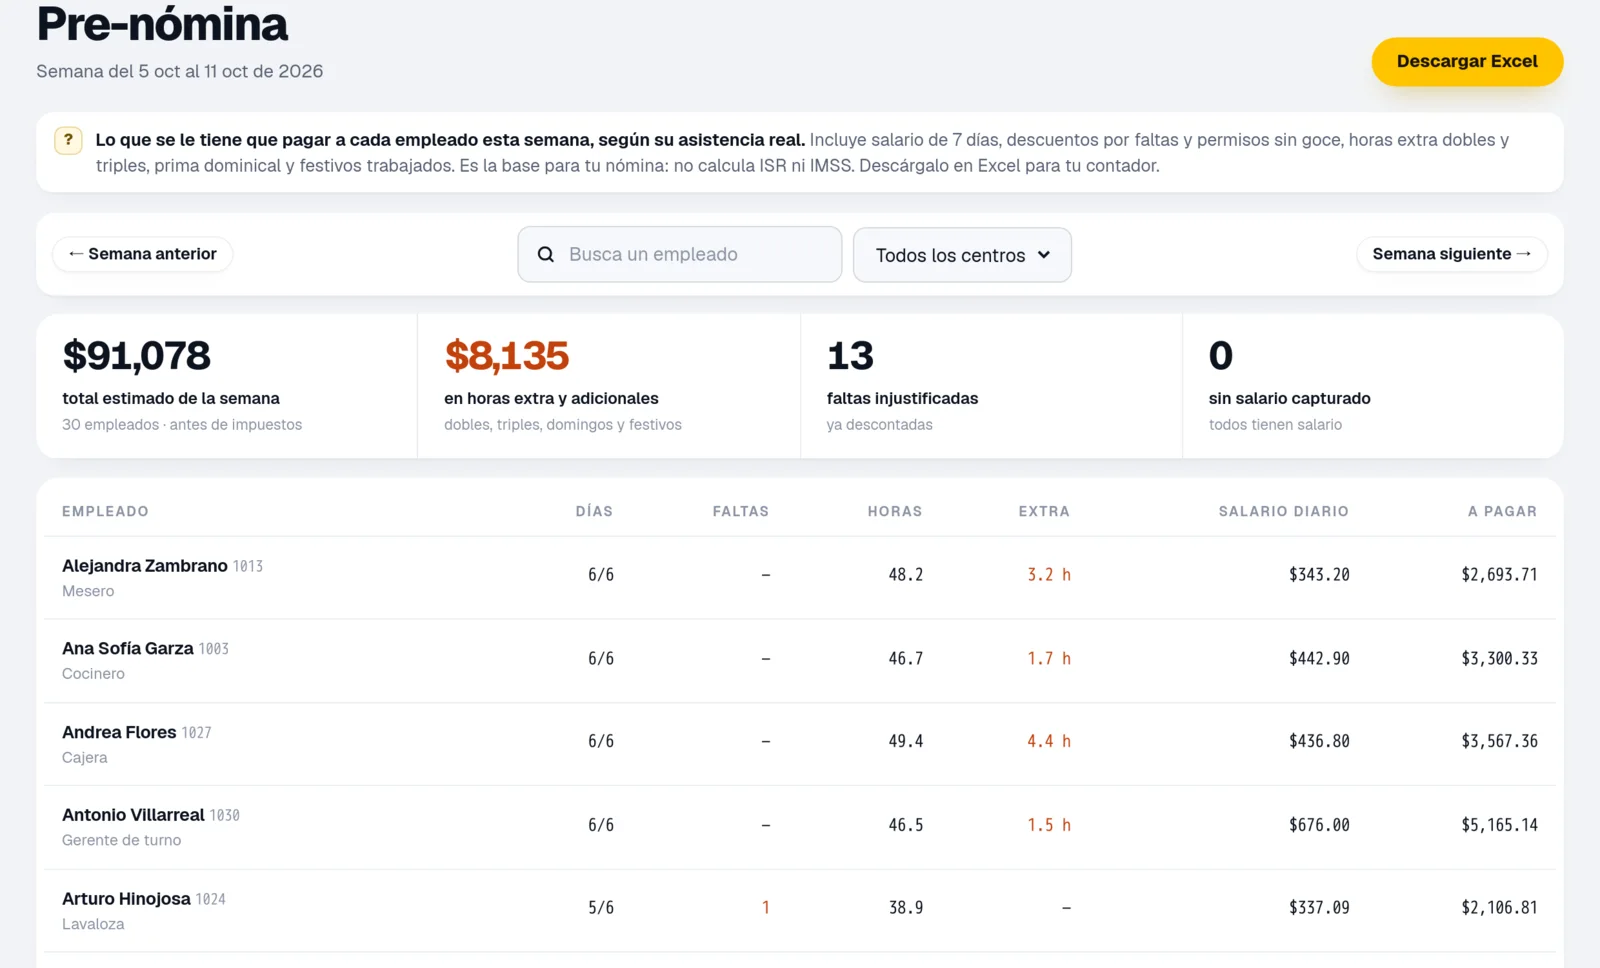Click Alejandra Zambrano's 3.2 h extra

click(x=1049, y=575)
